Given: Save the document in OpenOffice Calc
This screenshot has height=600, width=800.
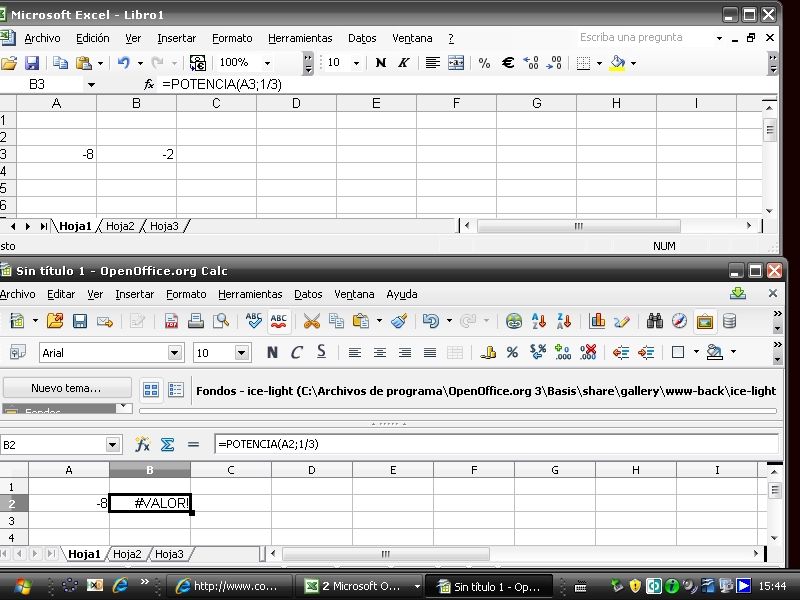Looking at the screenshot, I should click(x=80, y=321).
